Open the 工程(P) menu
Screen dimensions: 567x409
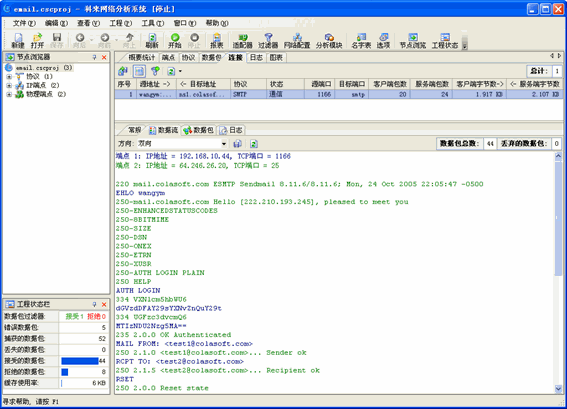(x=121, y=23)
